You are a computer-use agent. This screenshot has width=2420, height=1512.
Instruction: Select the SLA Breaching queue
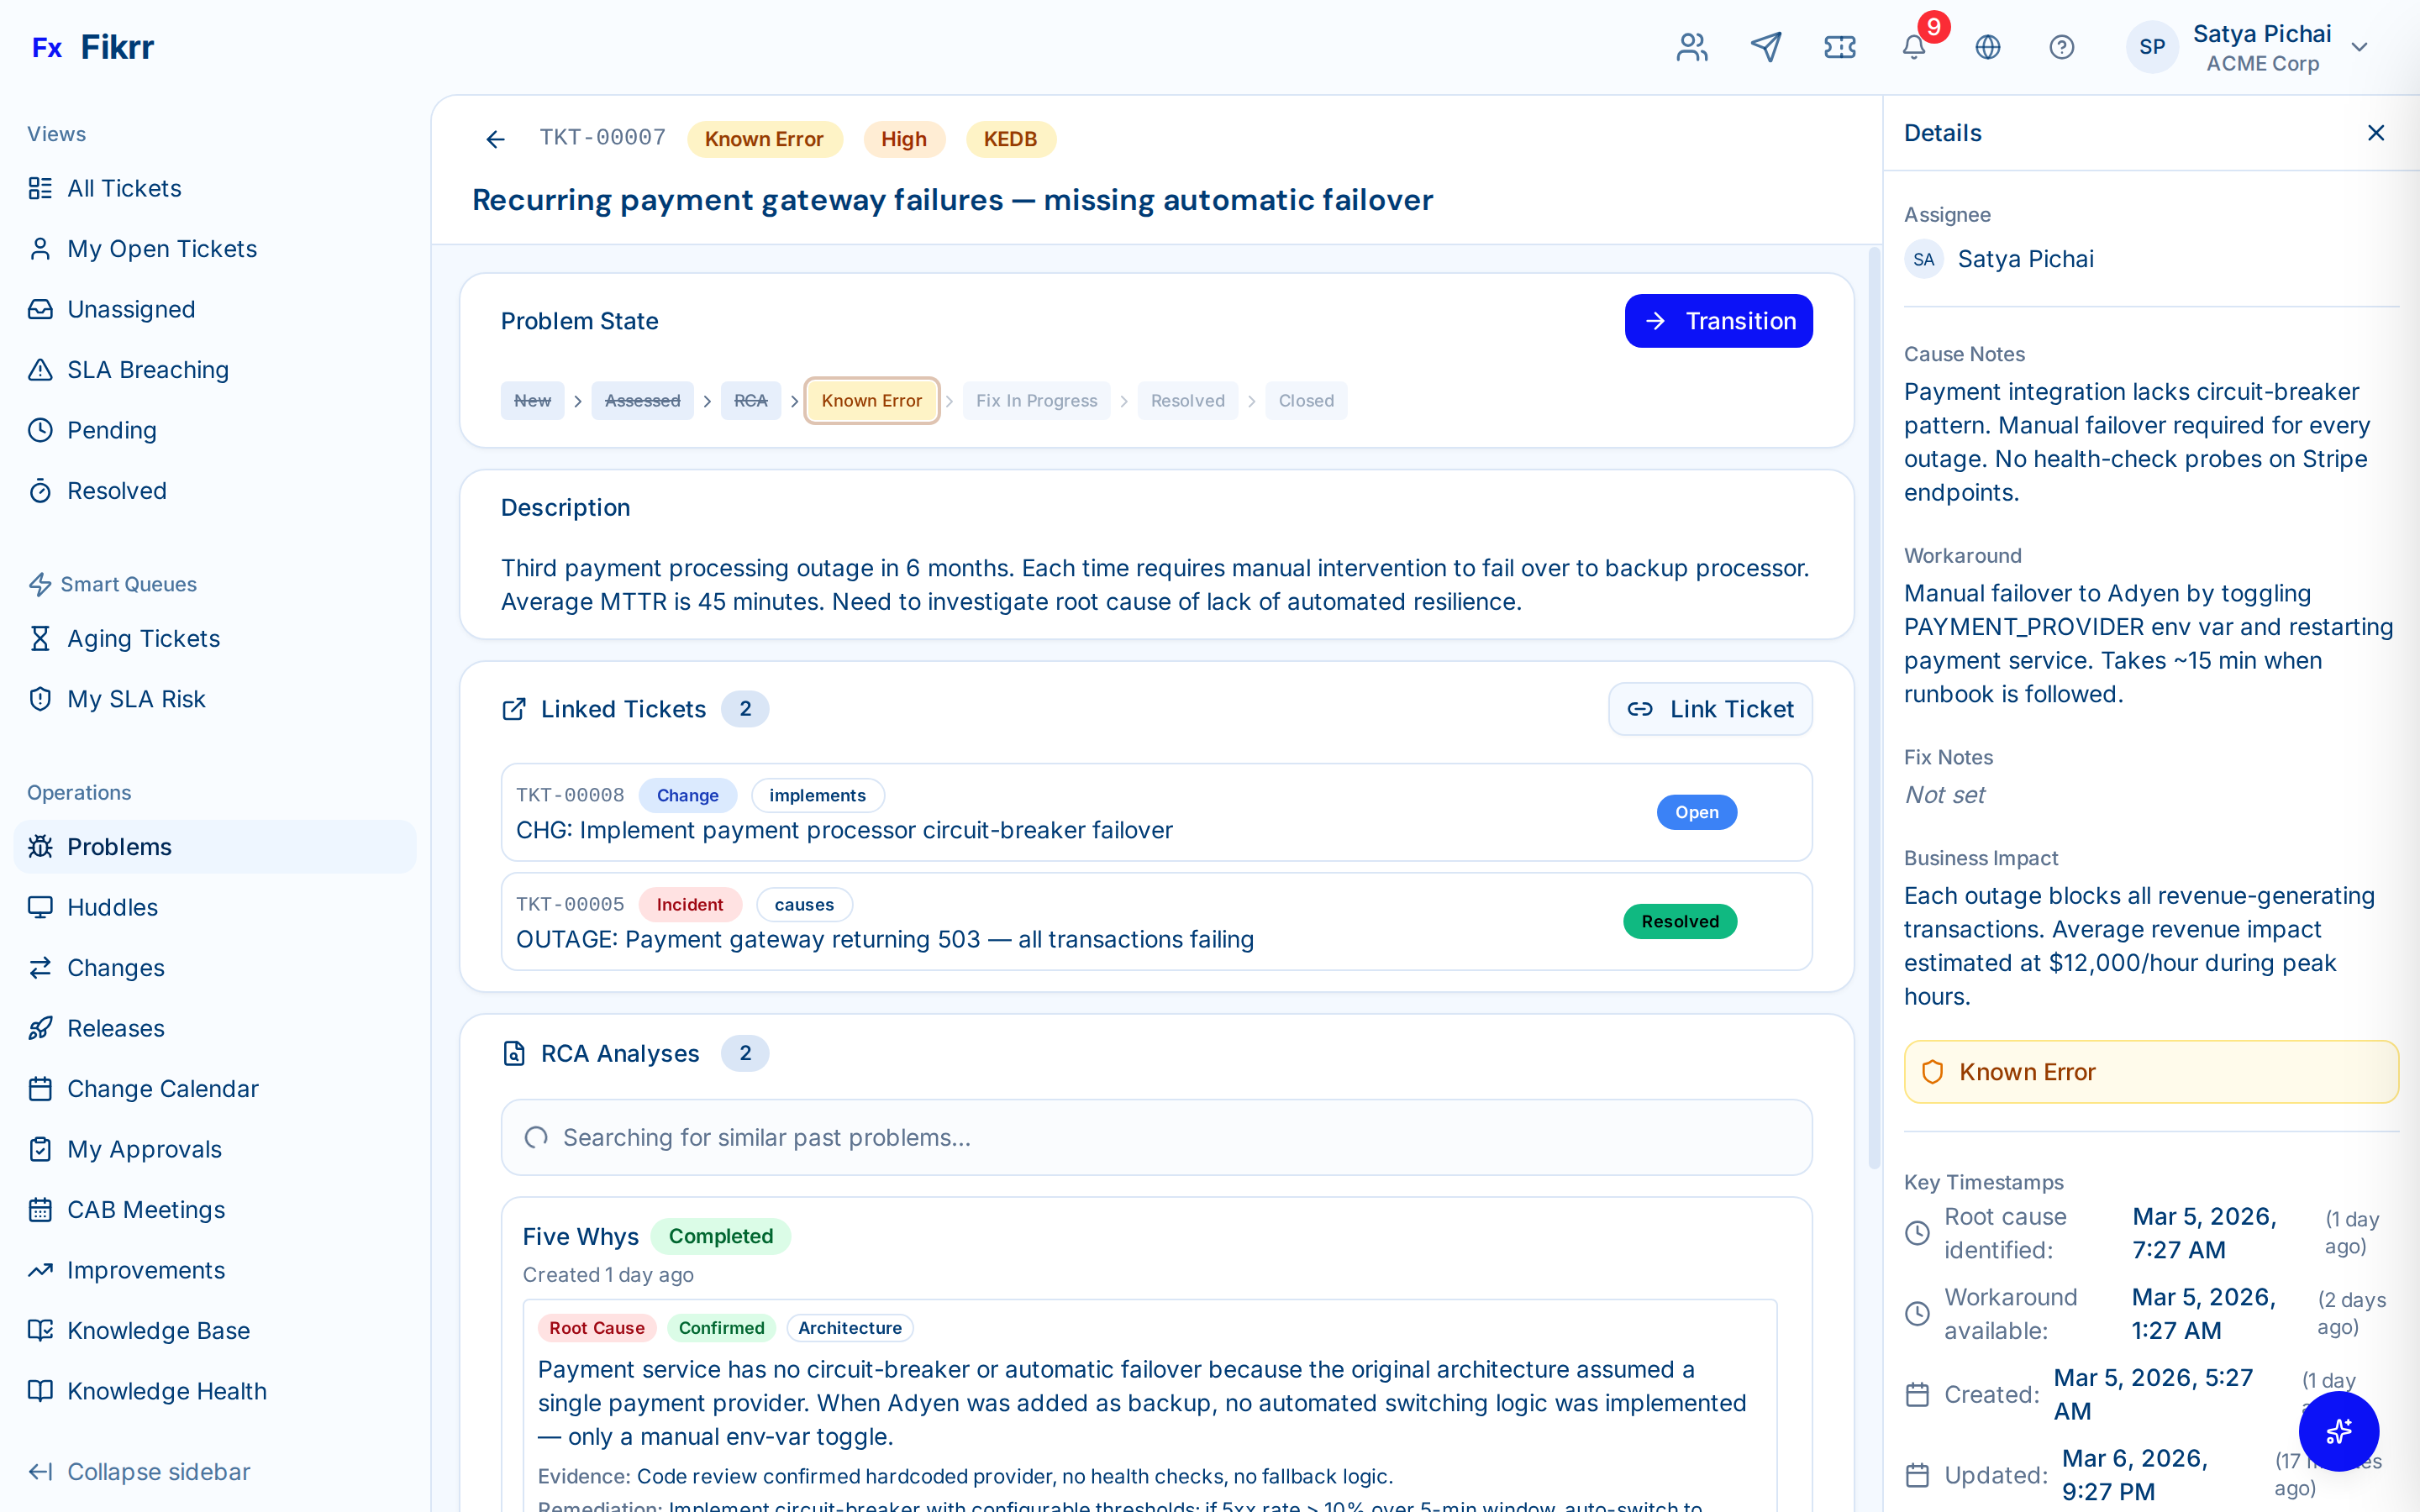tap(147, 369)
